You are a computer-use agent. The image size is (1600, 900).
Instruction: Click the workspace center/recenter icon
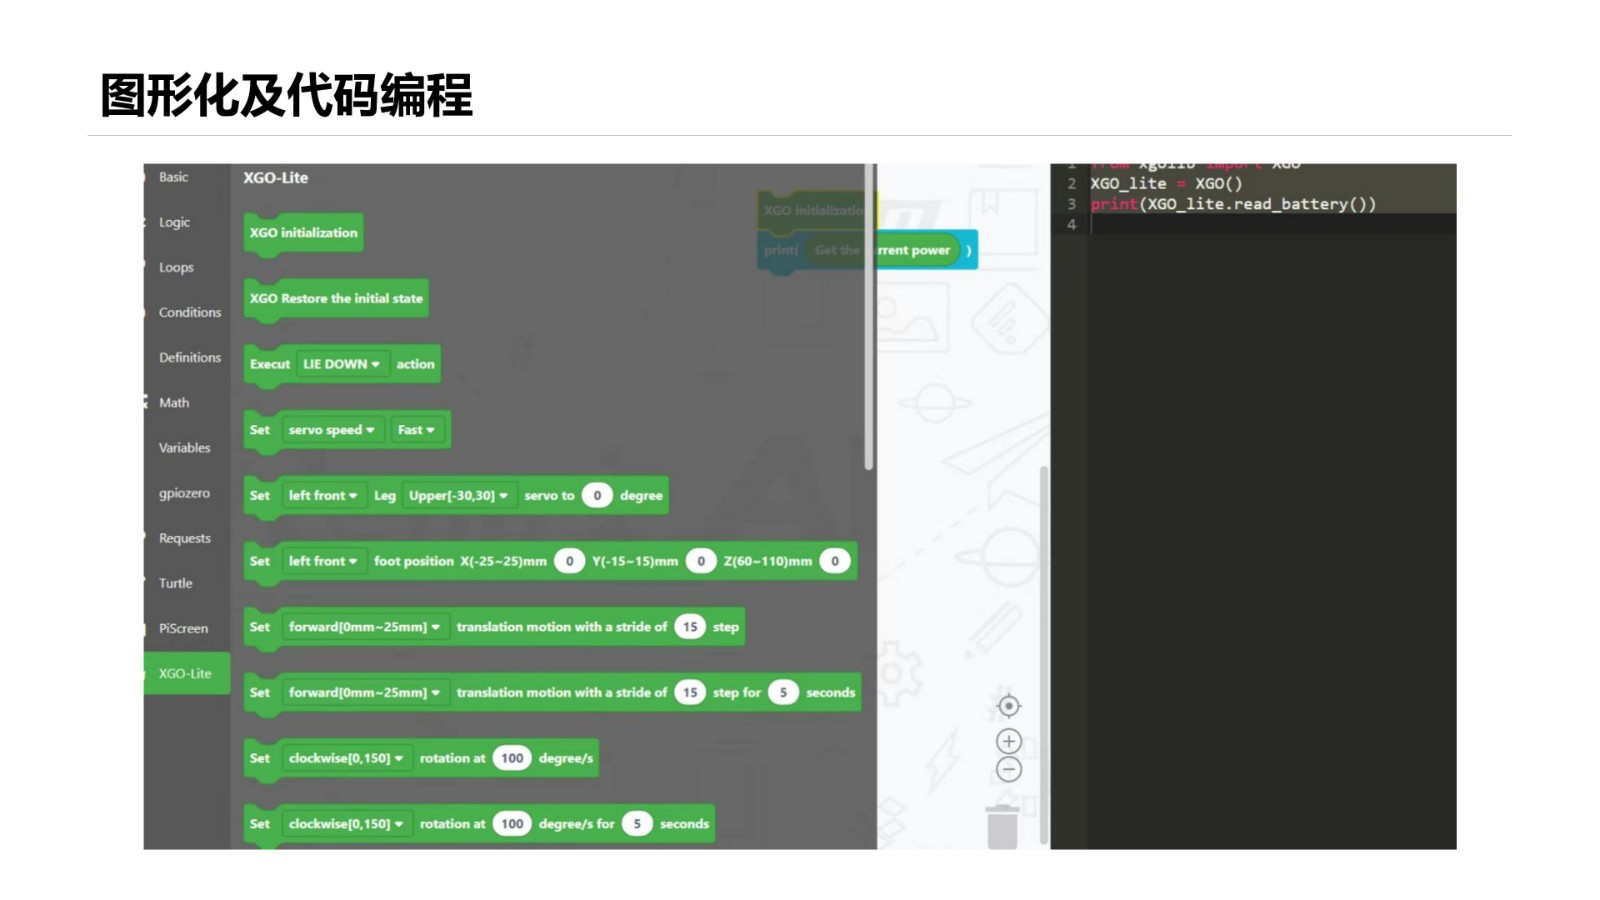tap(1008, 706)
